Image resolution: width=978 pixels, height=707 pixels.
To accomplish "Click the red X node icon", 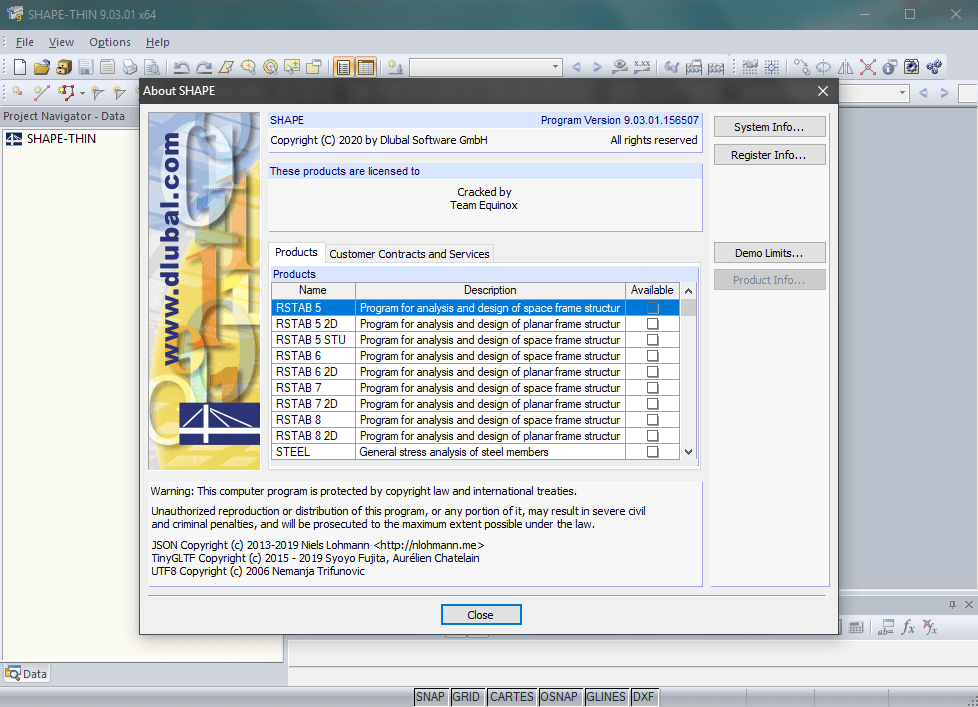I will tap(868, 67).
